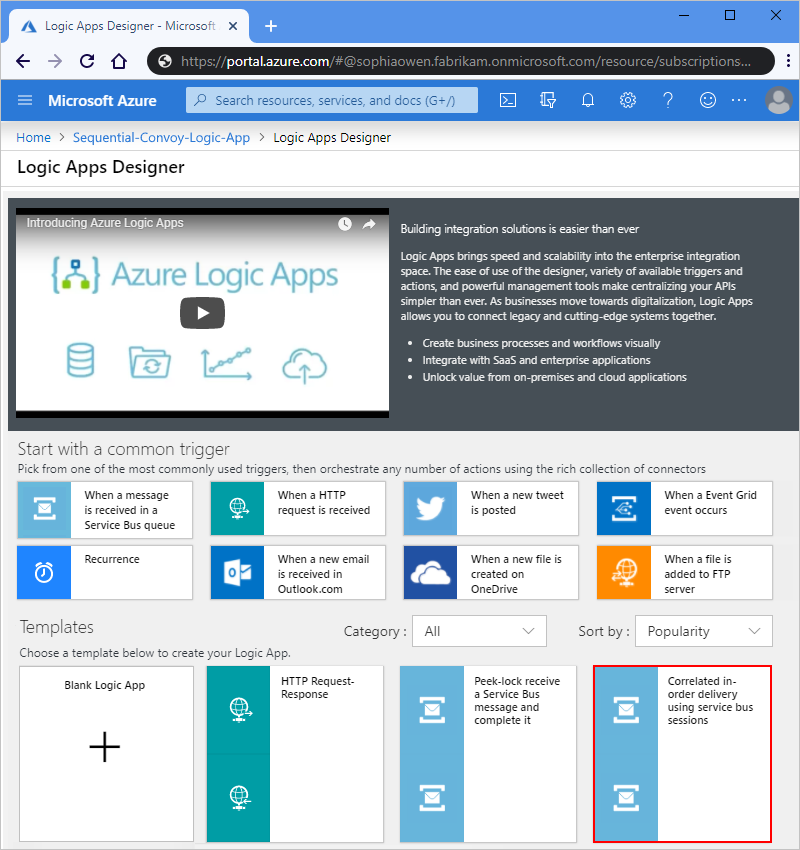
Task: Open Sequential-Convoy-Logic-App breadcrumb link
Action: pos(162,138)
